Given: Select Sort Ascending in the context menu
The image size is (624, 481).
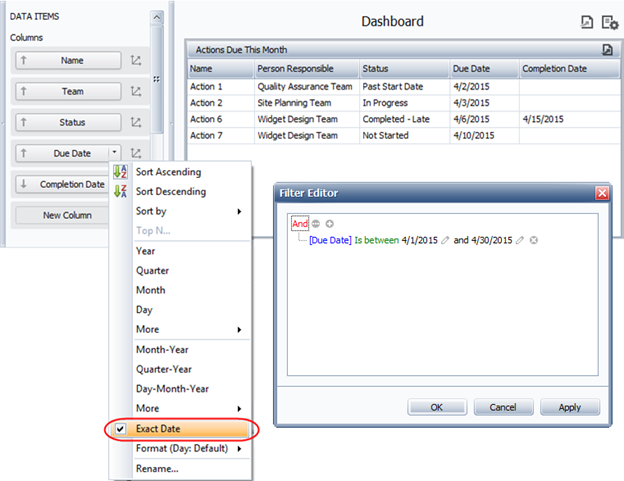Looking at the screenshot, I should (x=170, y=172).
